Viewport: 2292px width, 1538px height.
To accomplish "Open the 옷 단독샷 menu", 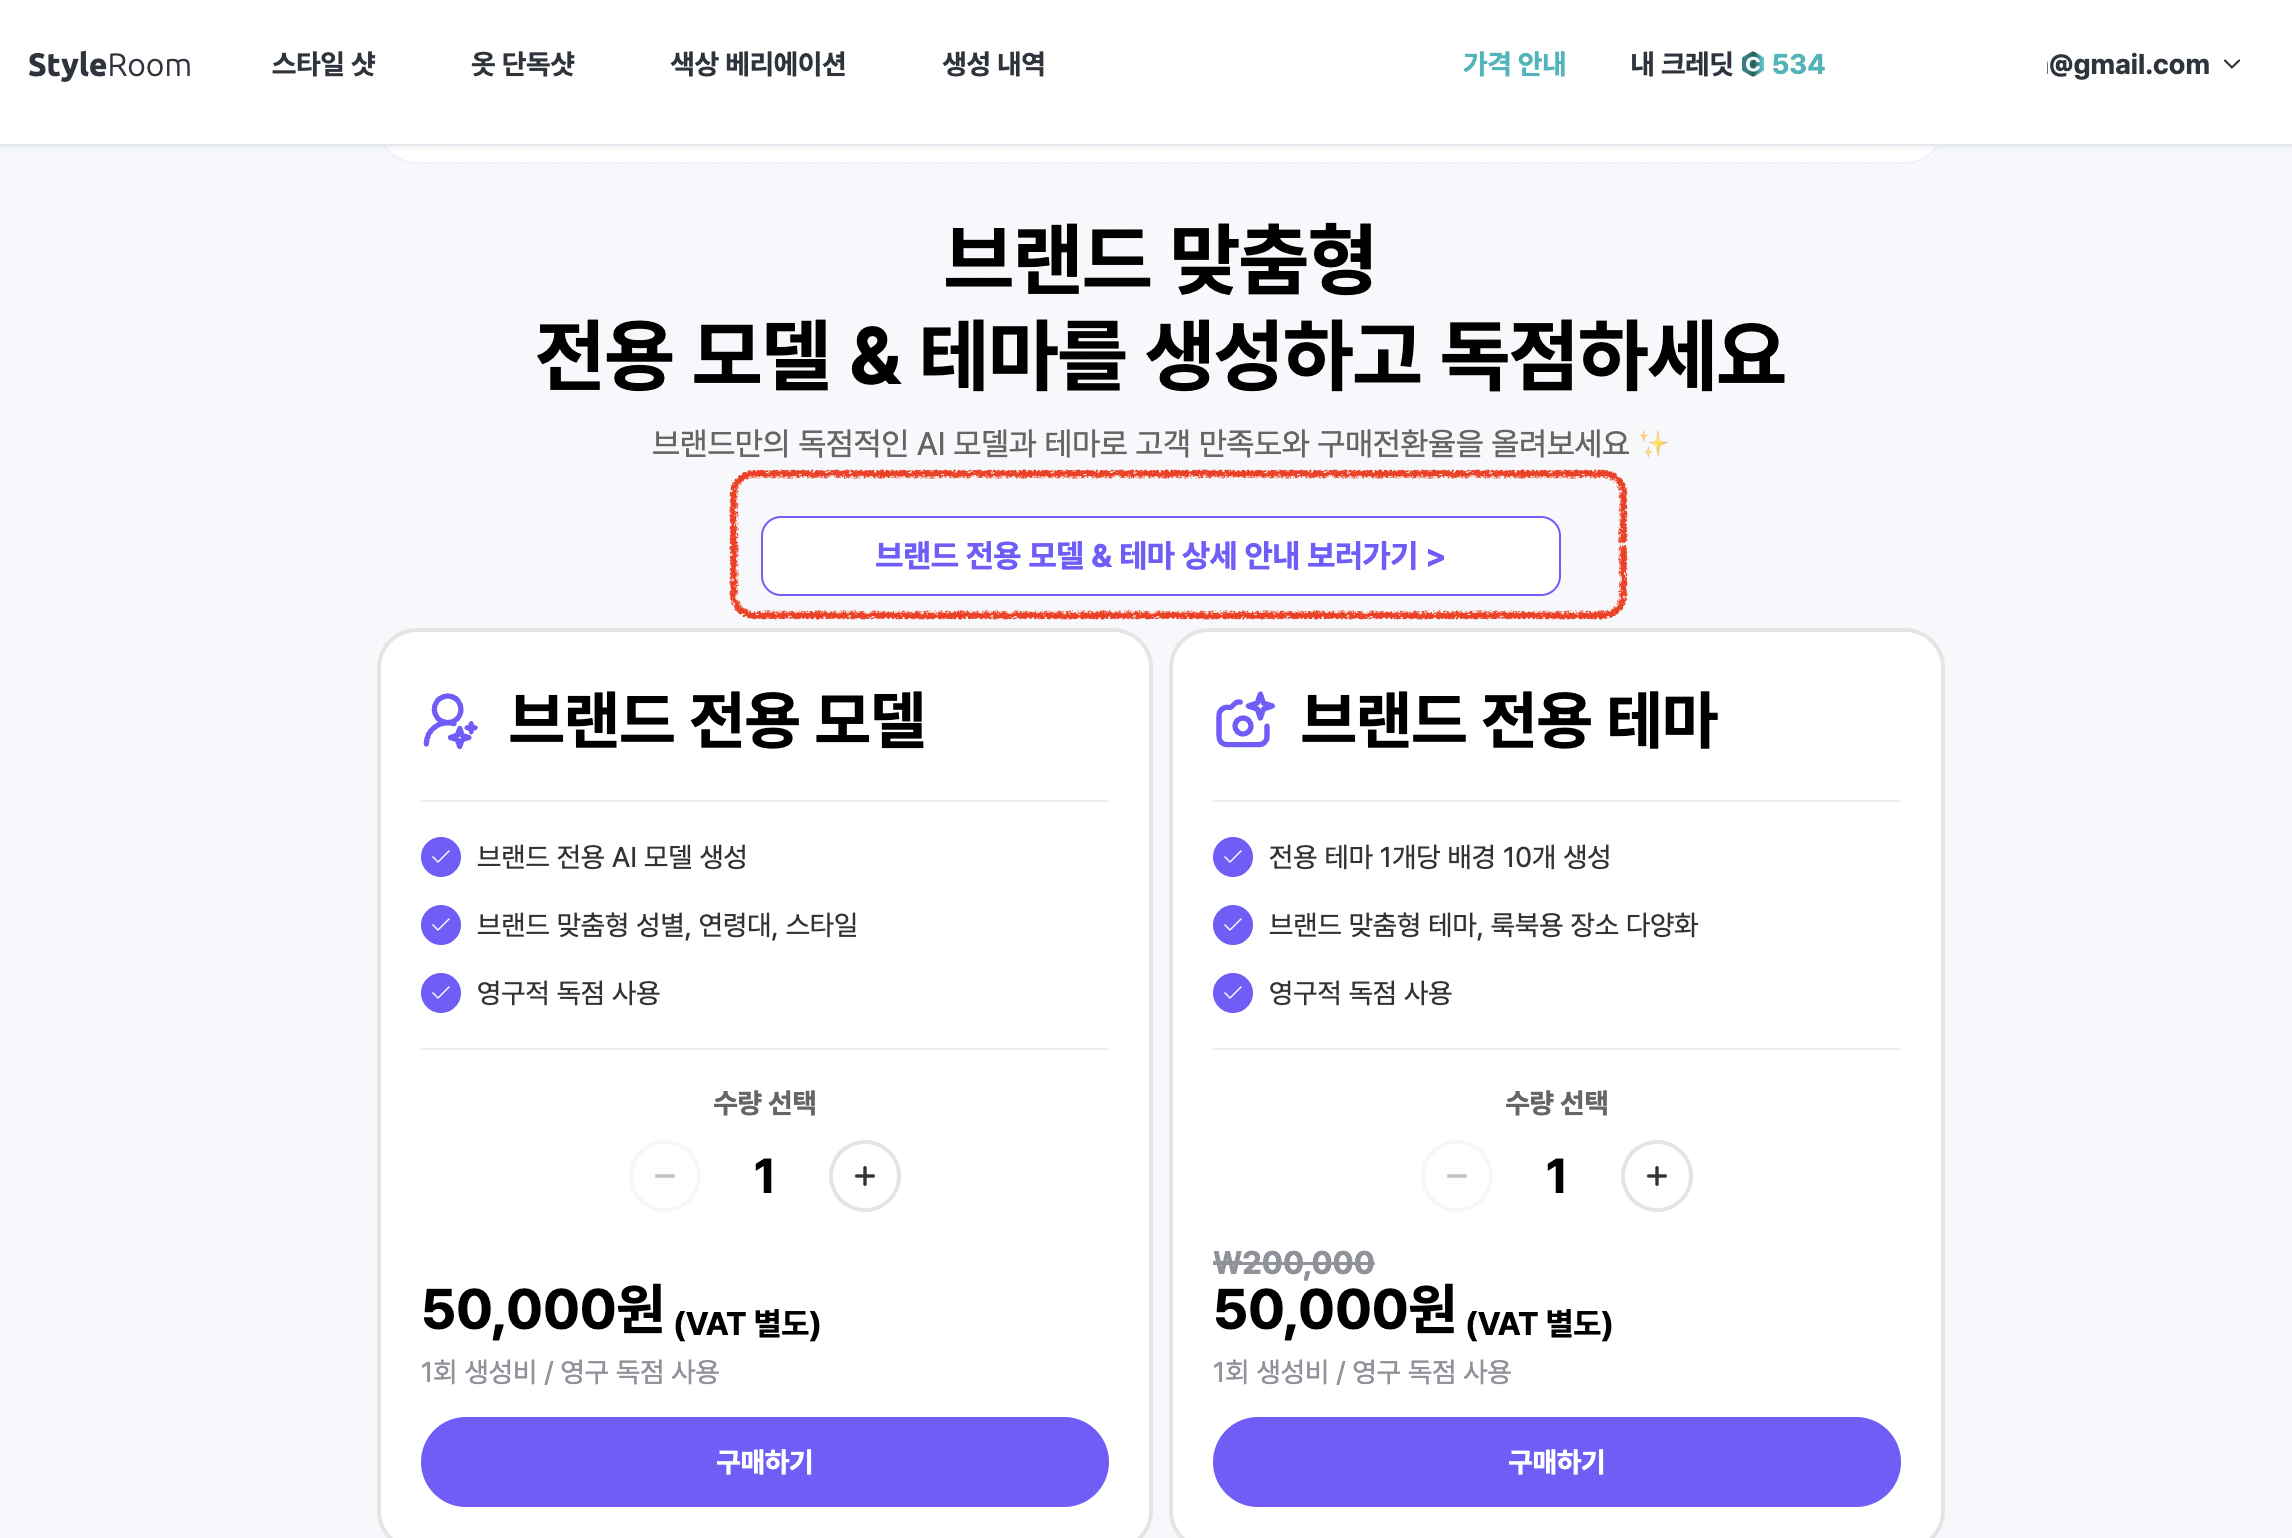I will coord(523,64).
